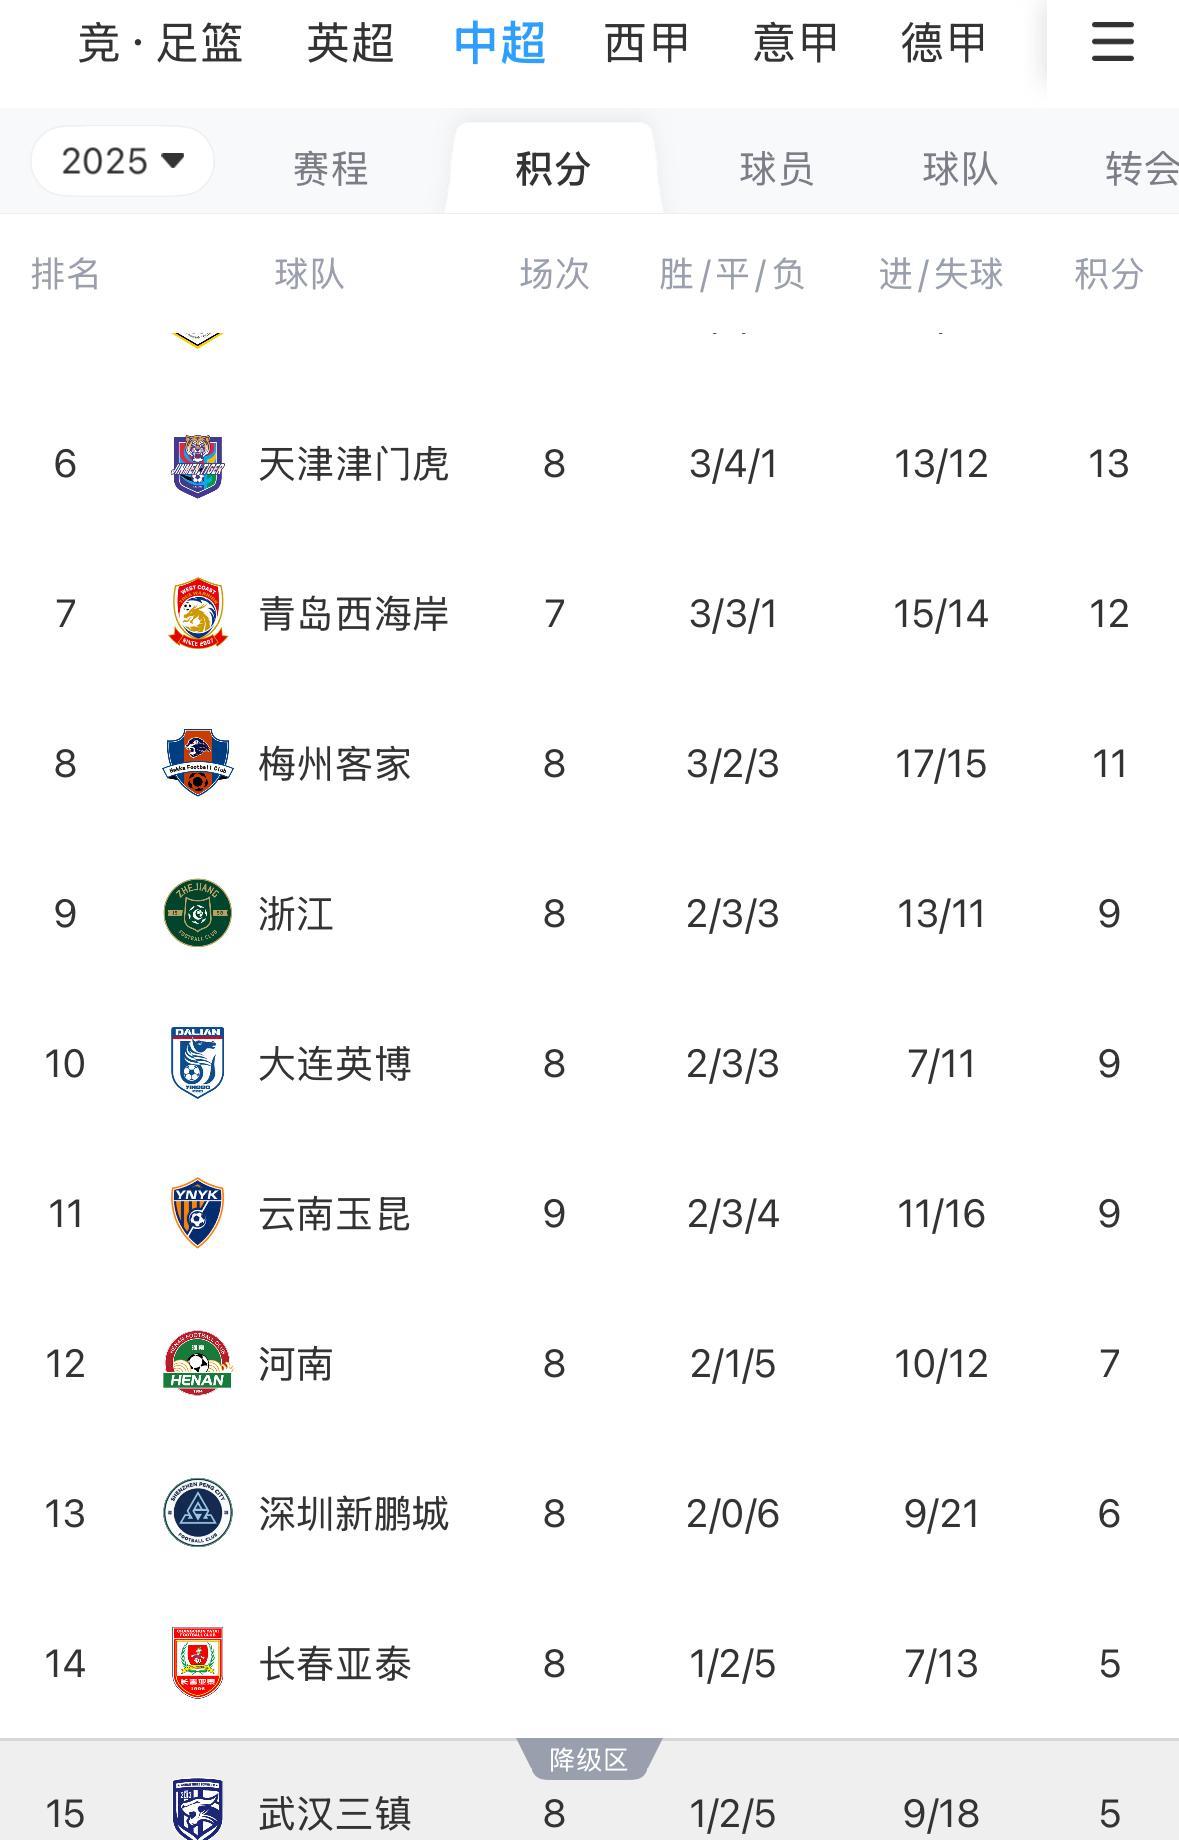Select 英超 league in top navigation
1179x1840 pixels.
pyautogui.click(x=351, y=43)
